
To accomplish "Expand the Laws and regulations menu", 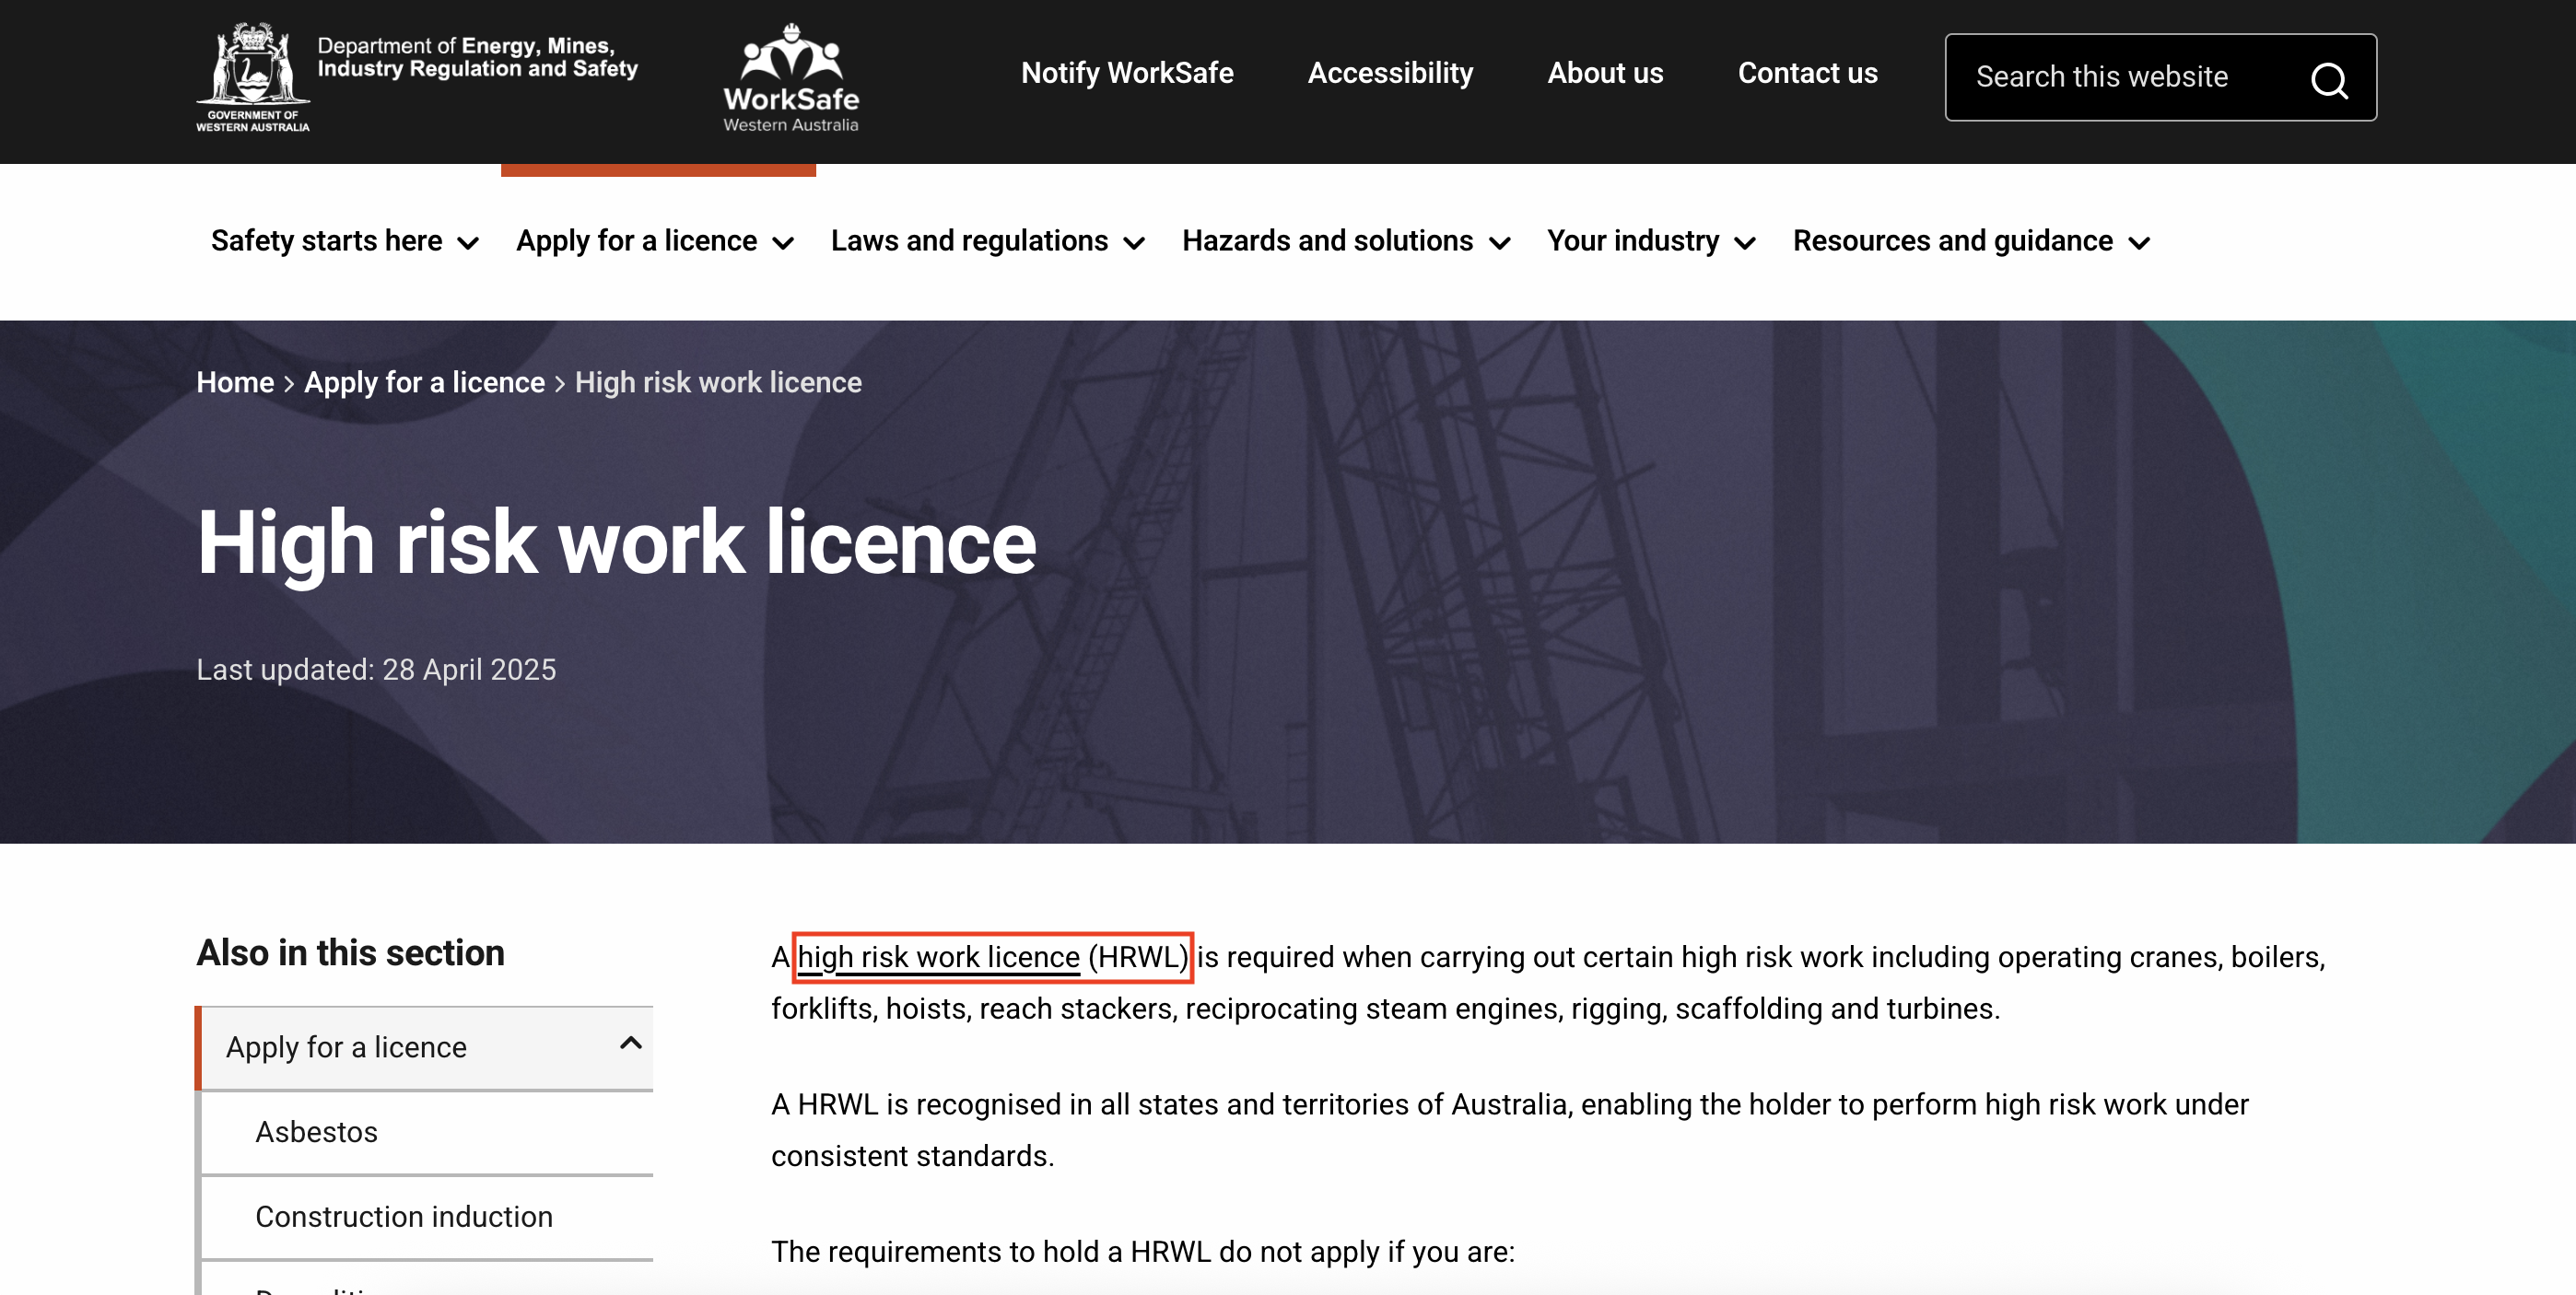I will coord(986,241).
